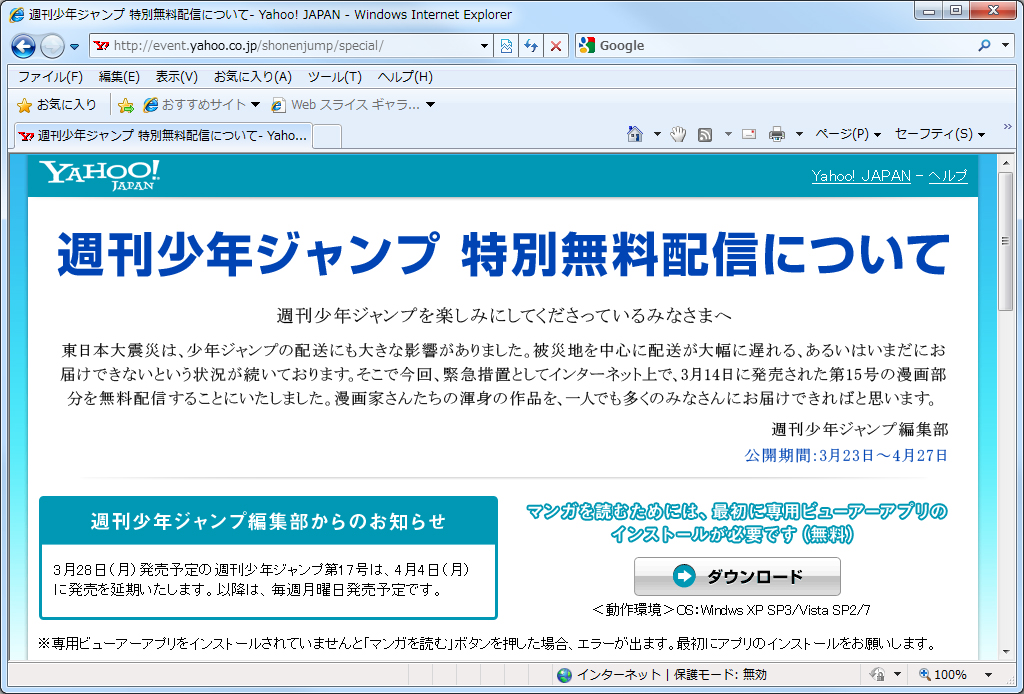The height and width of the screenshot is (694, 1024).
Task: Navigate back to the previous page
Action: [x=22, y=46]
